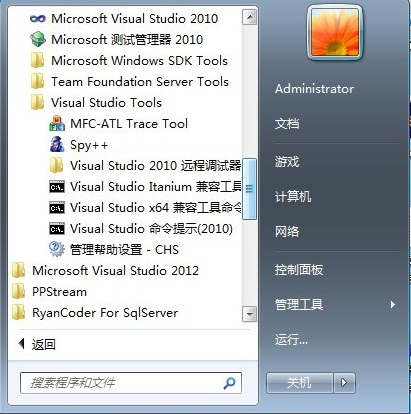This screenshot has width=411, height=414.
Task: Open the 运行... dialog
Action: pos(291,340)
